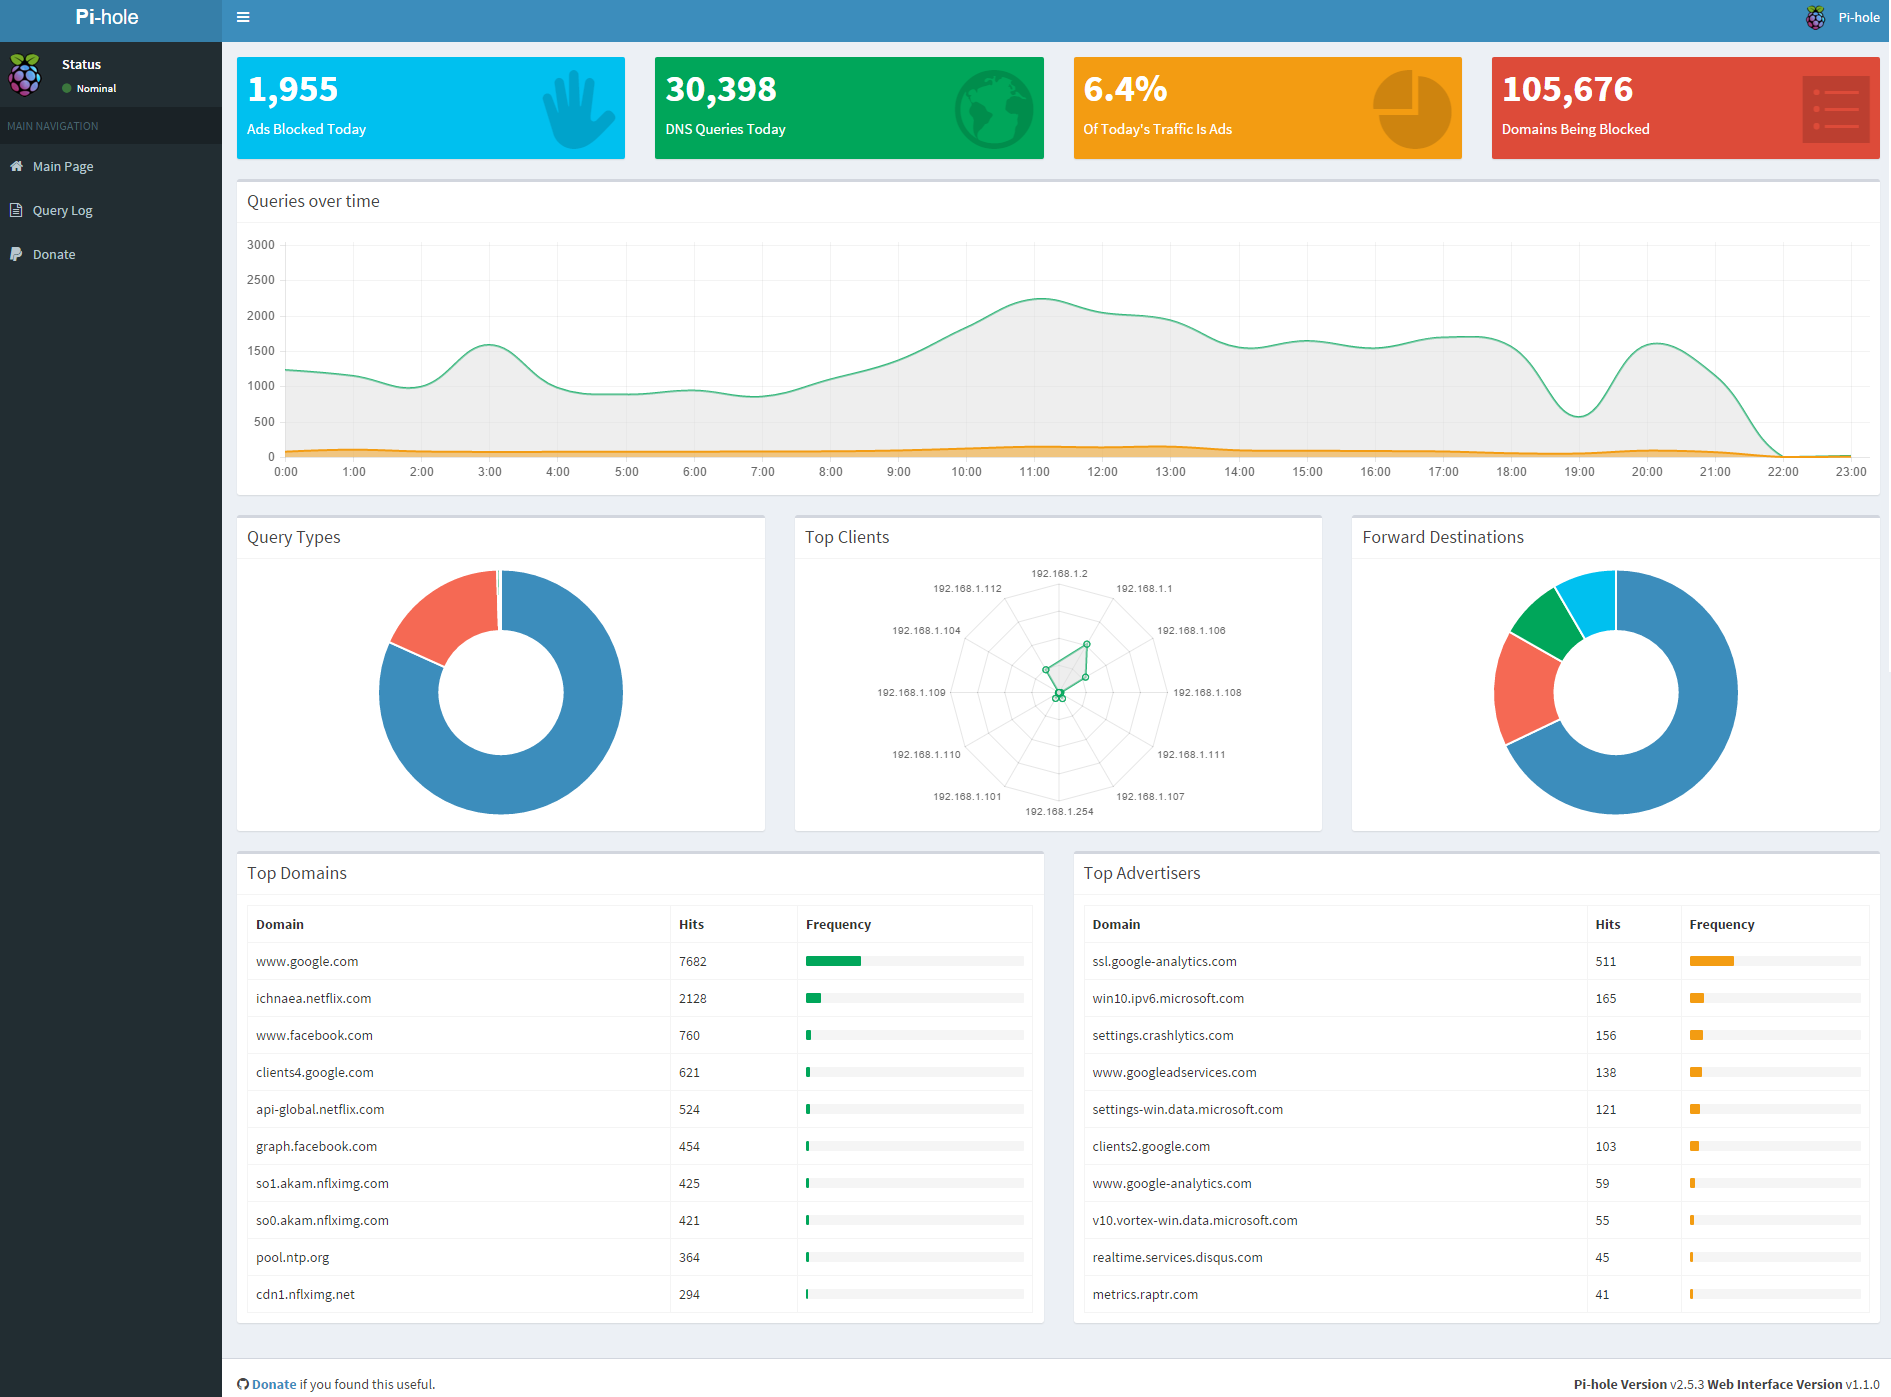This screenshot has width=1891, height=1397.
Task: Click the Pi-hole user name in the top-right header
Action: [x=1859, y=17]
